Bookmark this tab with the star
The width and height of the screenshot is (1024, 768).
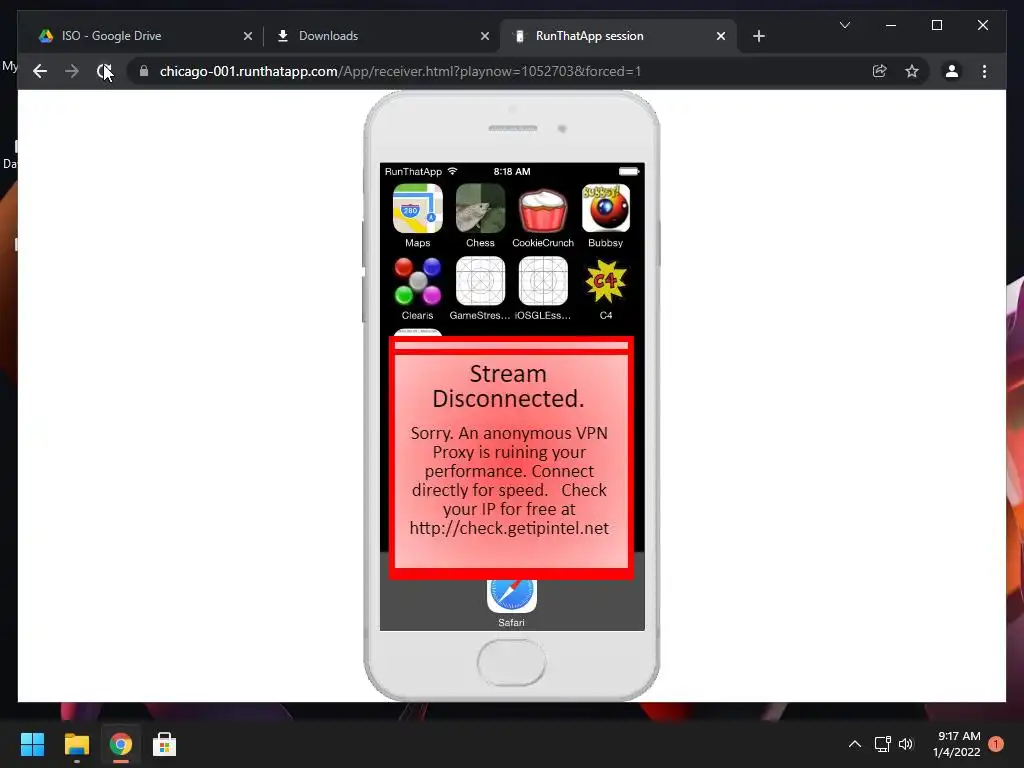912,71
